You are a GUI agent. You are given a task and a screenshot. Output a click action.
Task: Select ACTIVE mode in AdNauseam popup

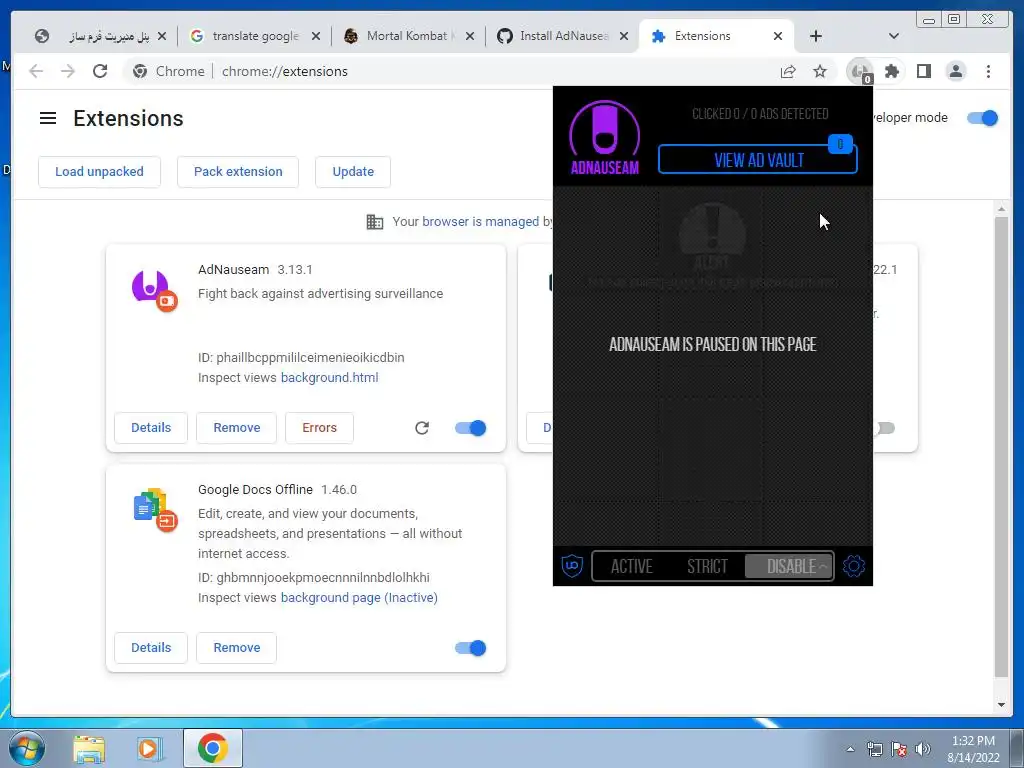point(632,566)
